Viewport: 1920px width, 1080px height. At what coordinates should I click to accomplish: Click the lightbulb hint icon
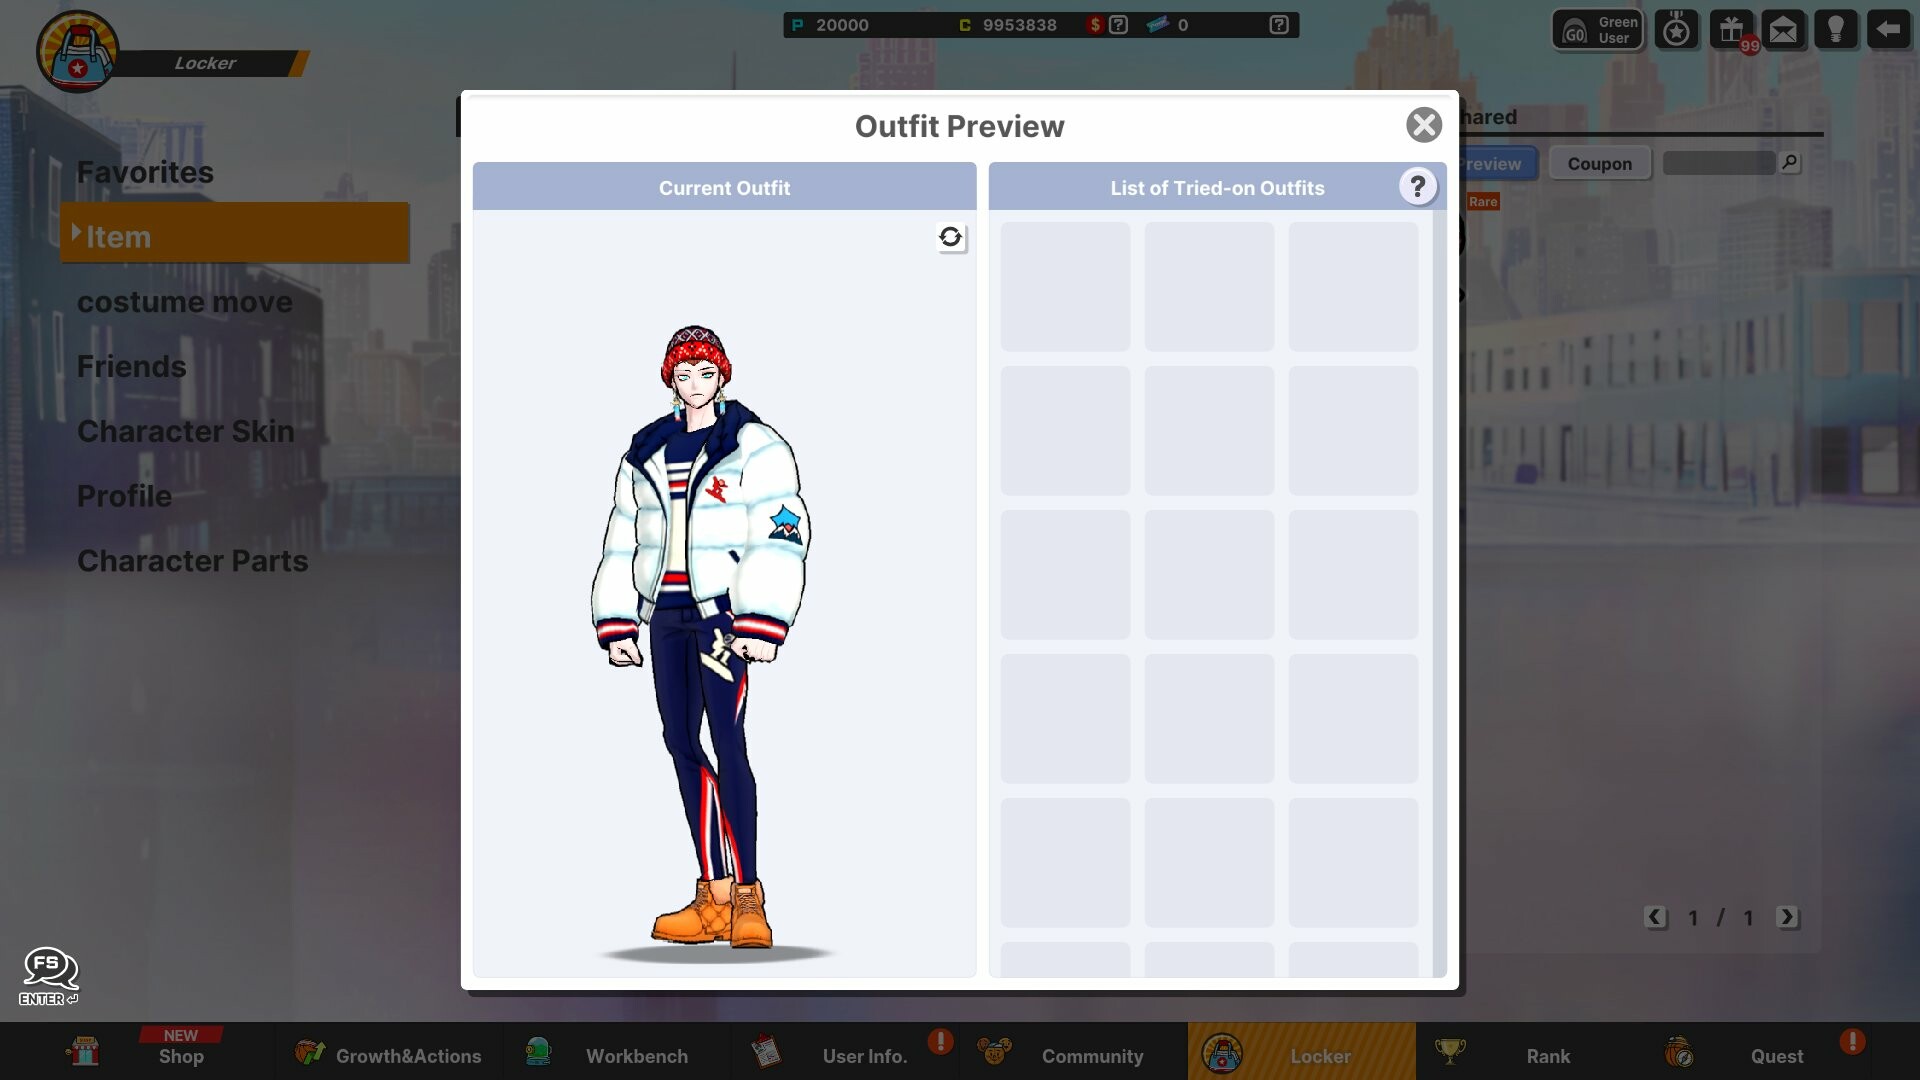(1837, 29)
